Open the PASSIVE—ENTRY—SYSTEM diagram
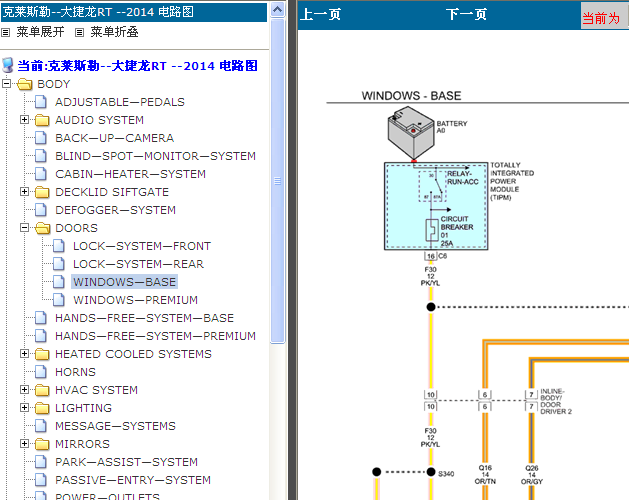The image size is (629, 500). tap(133, 480)
